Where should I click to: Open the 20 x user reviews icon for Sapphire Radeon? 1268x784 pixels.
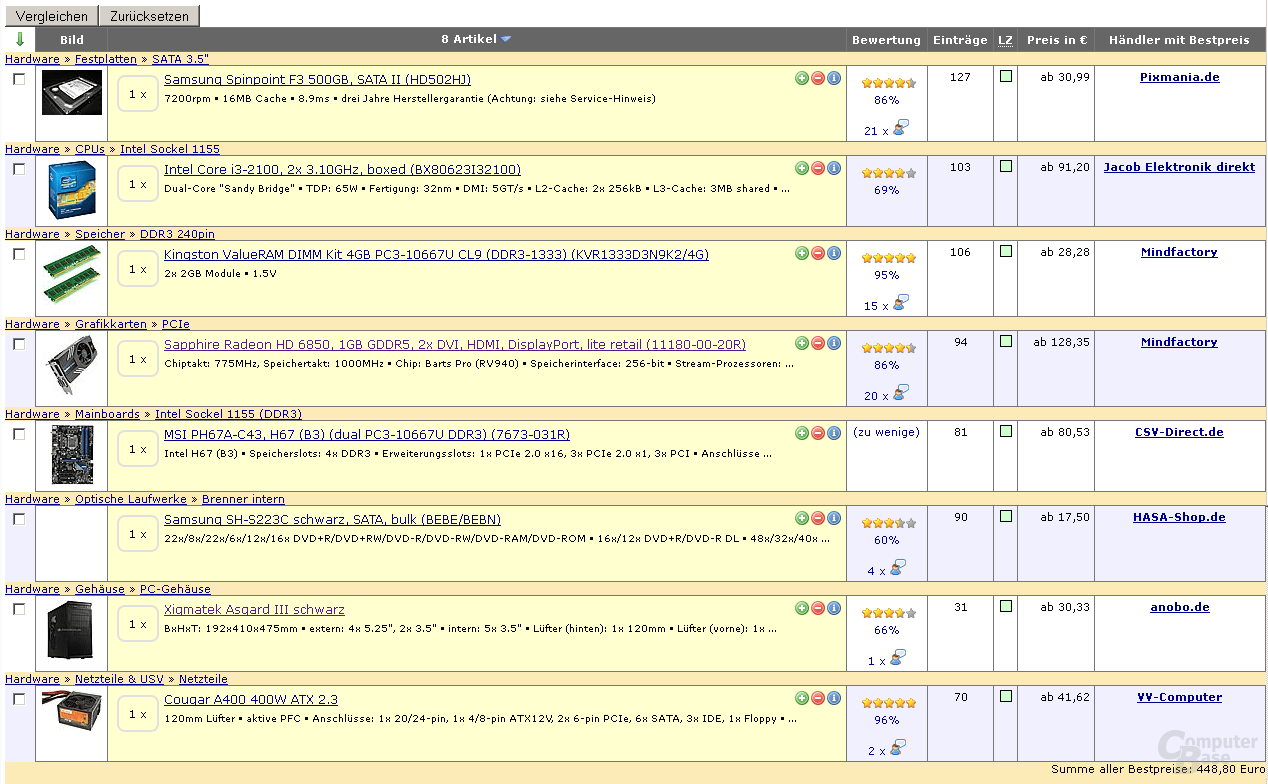[900, 393]
